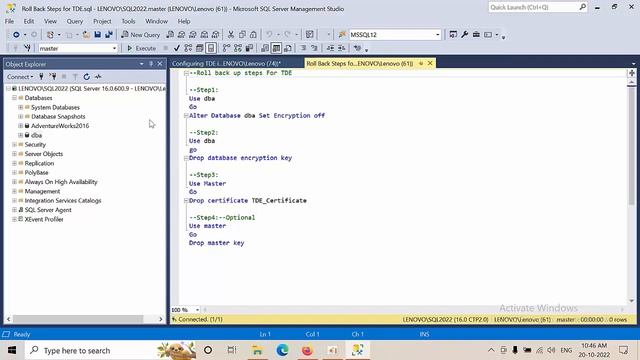Select the XEvent Profiler node

[44, 219]
